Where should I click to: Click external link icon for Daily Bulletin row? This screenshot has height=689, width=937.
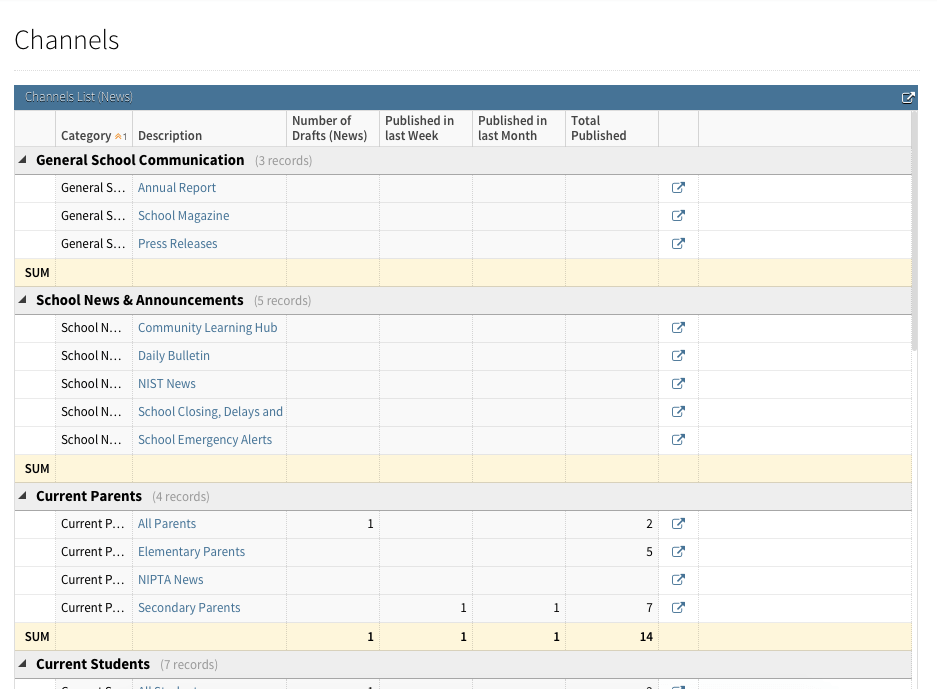678,356
